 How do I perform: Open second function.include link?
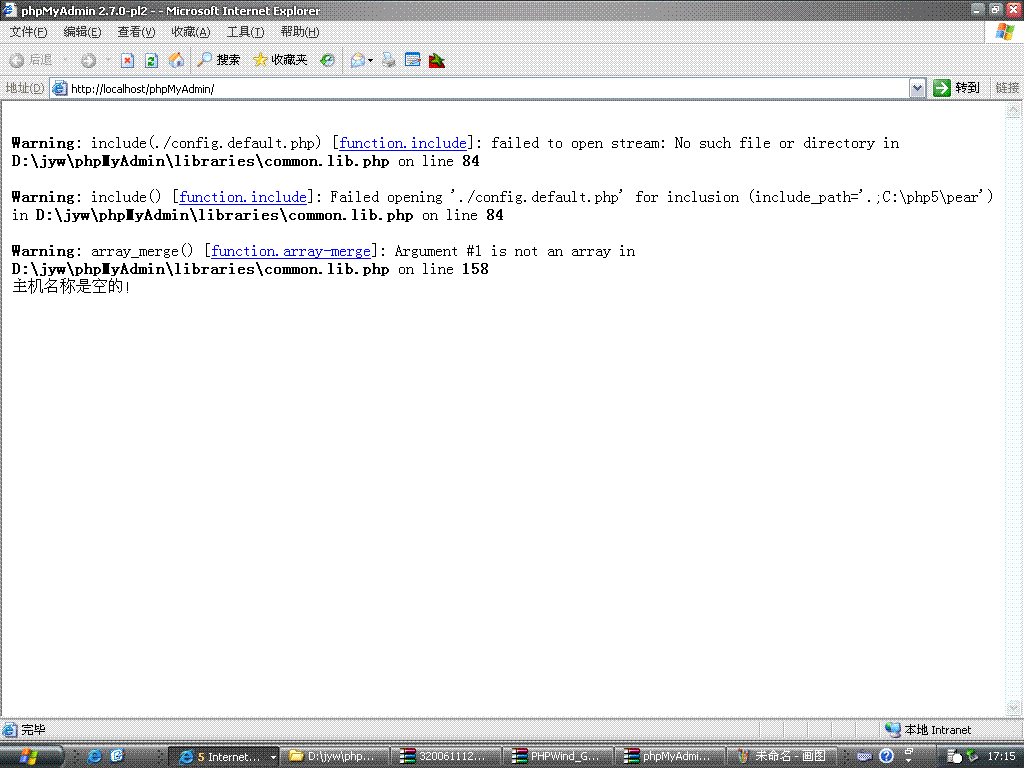point(243,197)
